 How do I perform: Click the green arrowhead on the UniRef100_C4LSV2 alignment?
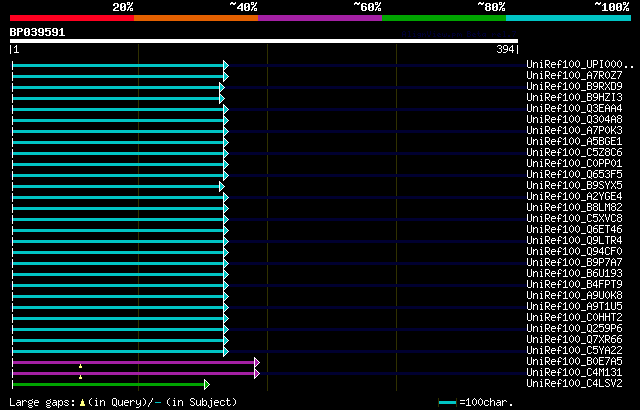pos(207,384)
